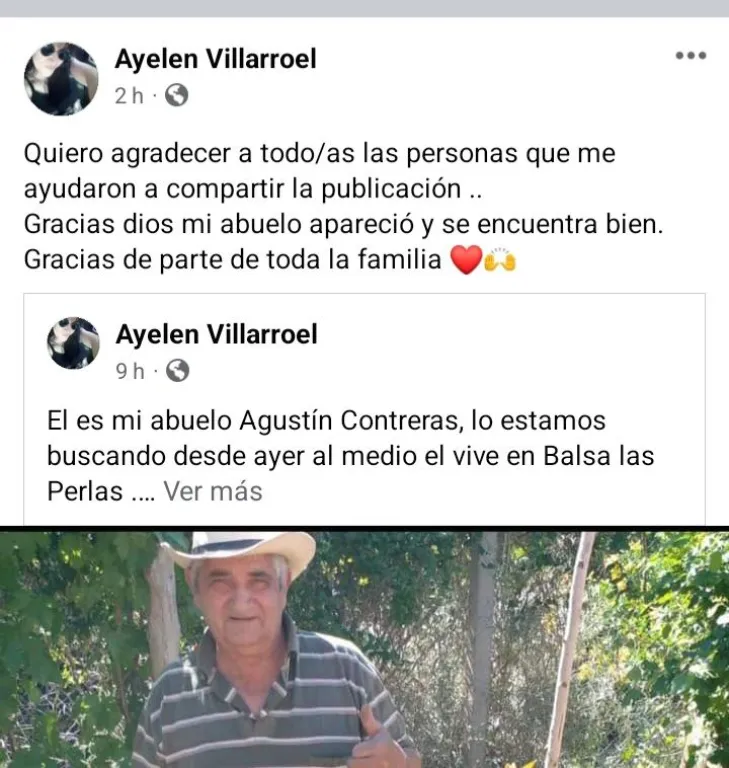Open the photo of the grandfather

click(364, 648)
